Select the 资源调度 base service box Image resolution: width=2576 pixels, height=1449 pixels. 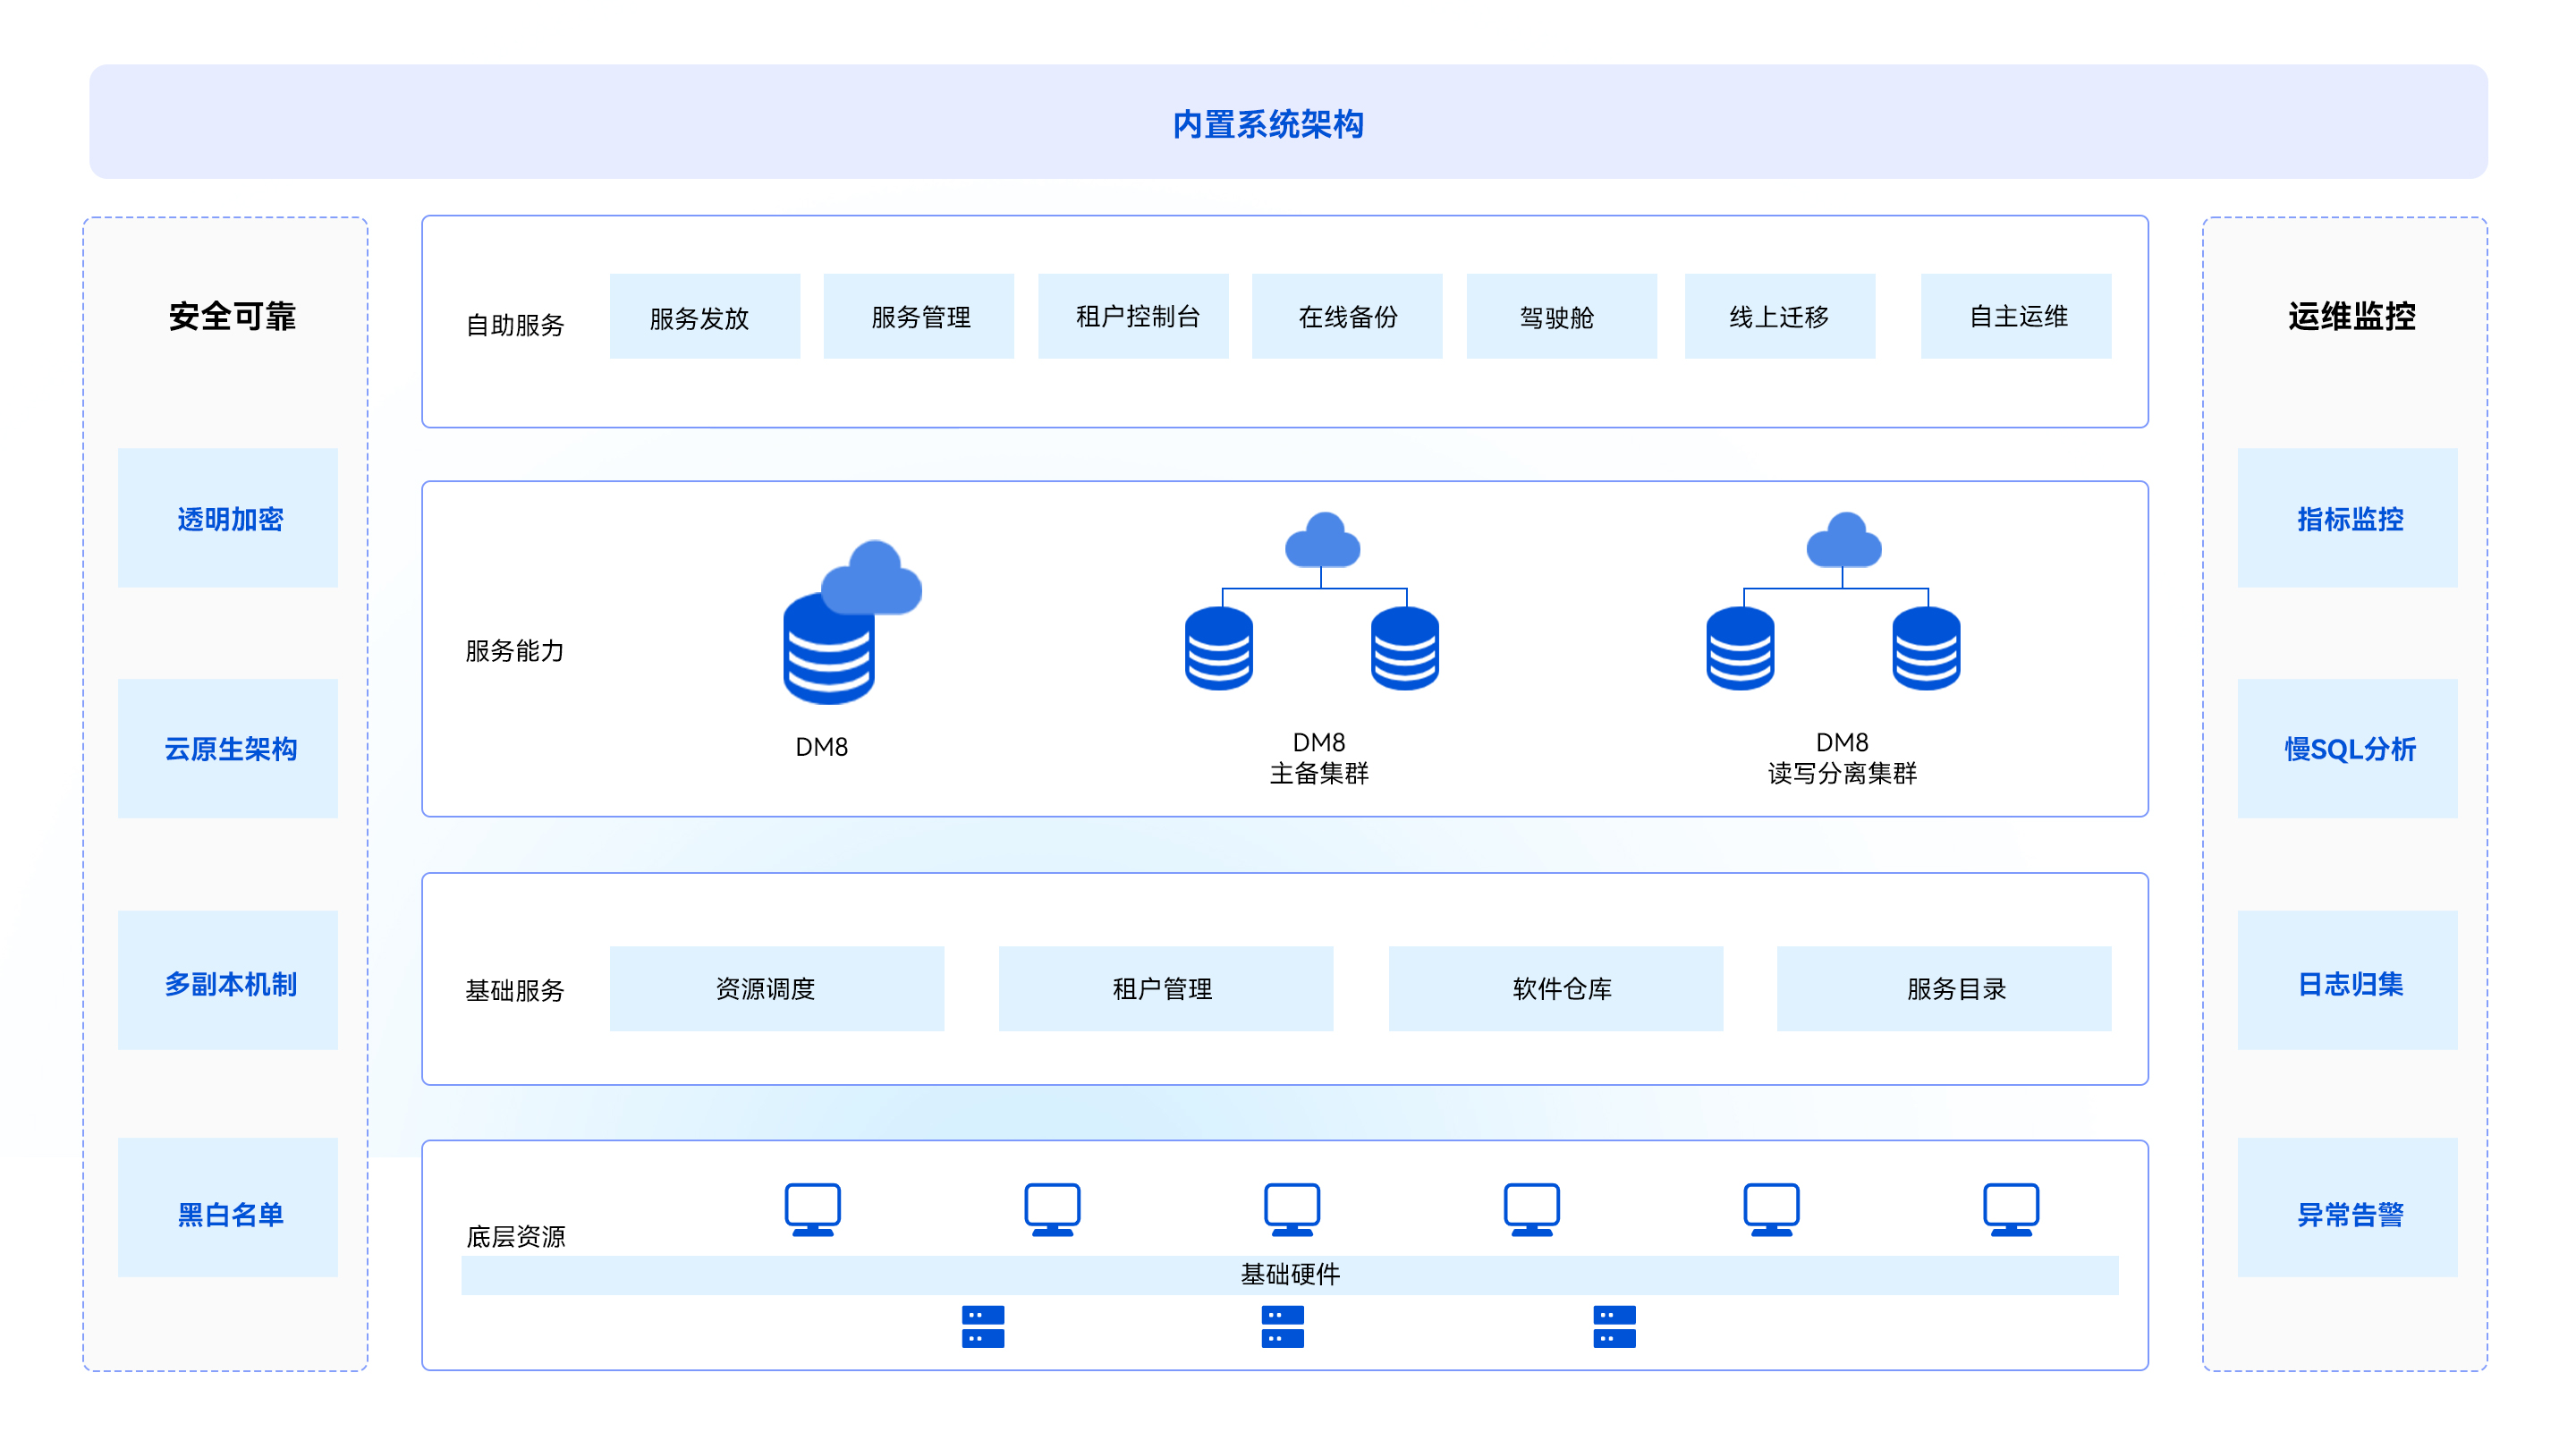776,988
